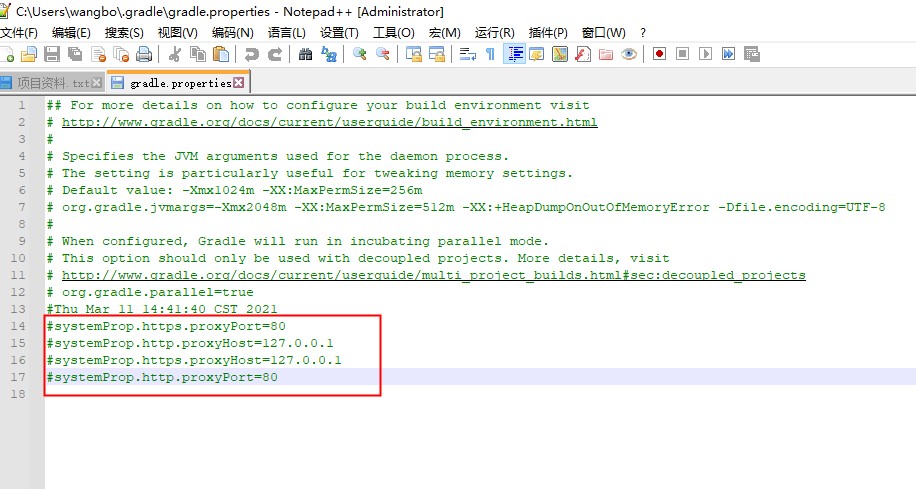Click the Save All toolbar icon

[75, 54]
